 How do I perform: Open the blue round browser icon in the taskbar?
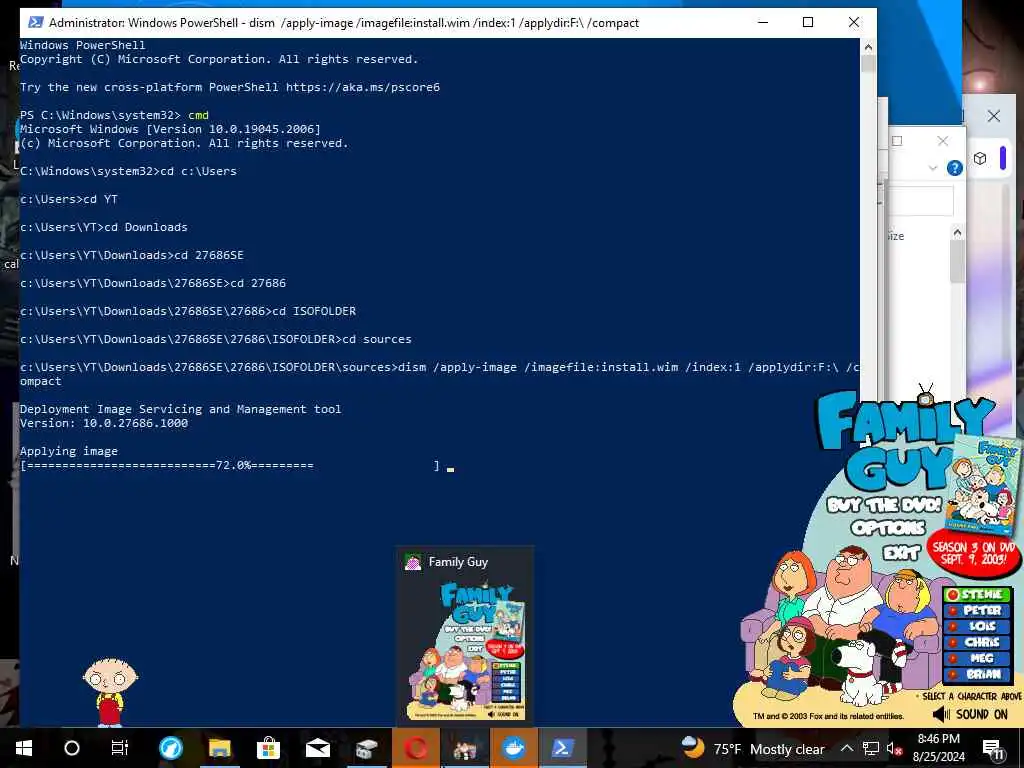[x=171, y=748]
